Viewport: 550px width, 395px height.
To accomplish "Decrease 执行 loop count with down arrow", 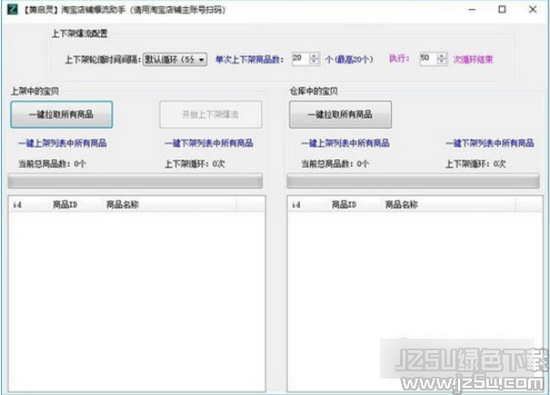I will [x=442, y=62].
